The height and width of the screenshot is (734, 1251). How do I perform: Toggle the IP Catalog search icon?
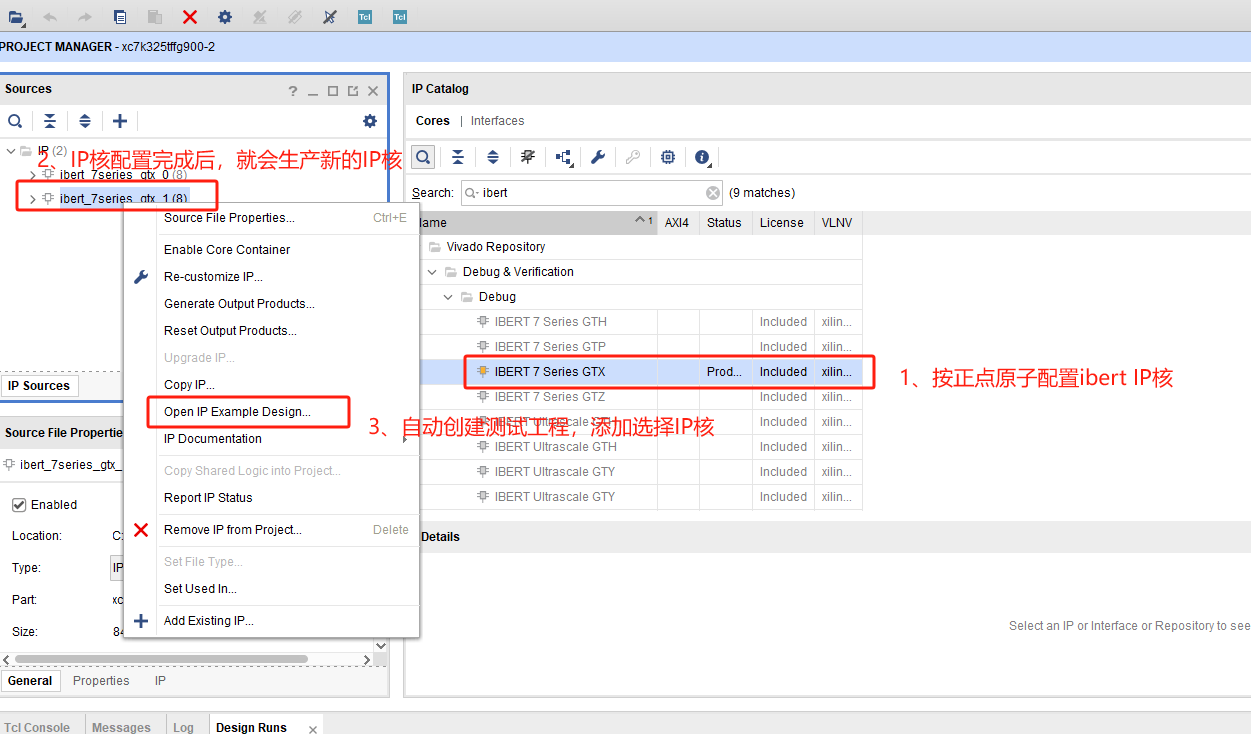(x=423, y=157)
